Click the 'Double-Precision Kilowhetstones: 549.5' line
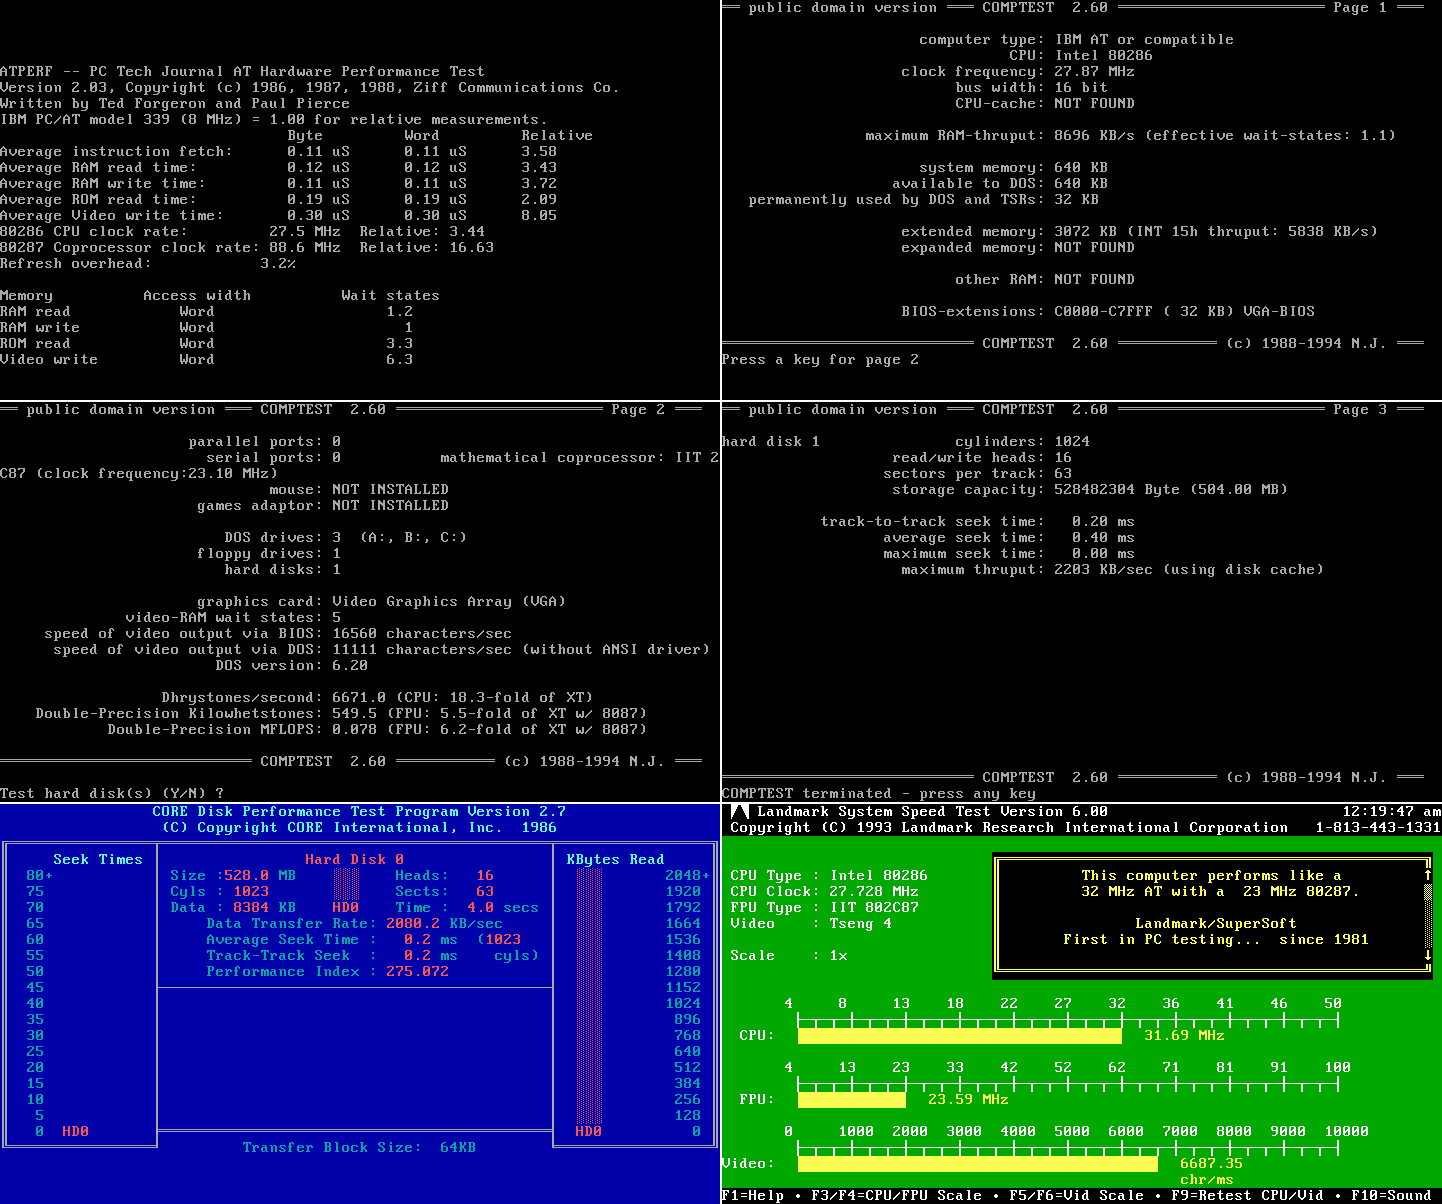 [341, 713]
